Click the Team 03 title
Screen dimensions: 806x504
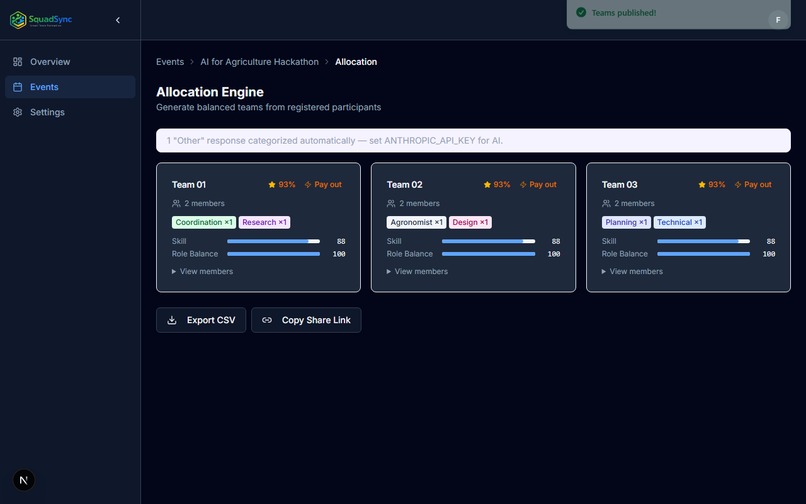click(619, 185)
